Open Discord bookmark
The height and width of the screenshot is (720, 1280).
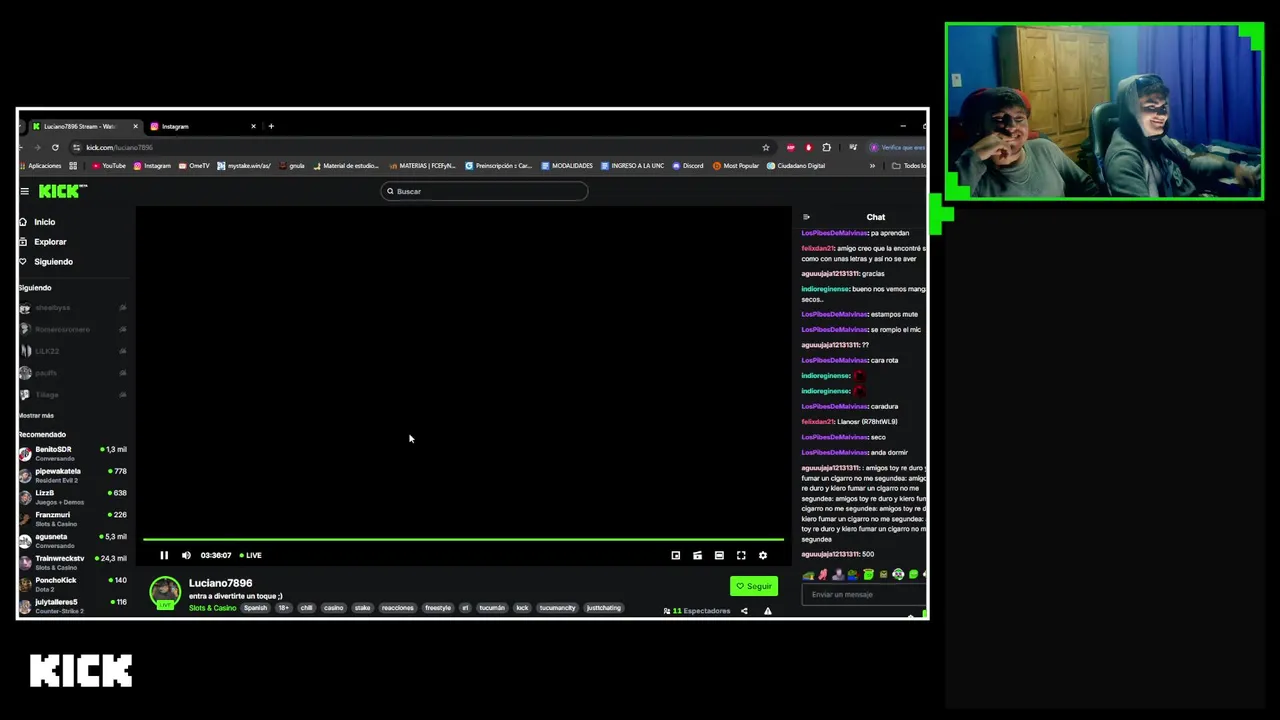[x=688, y=166]
